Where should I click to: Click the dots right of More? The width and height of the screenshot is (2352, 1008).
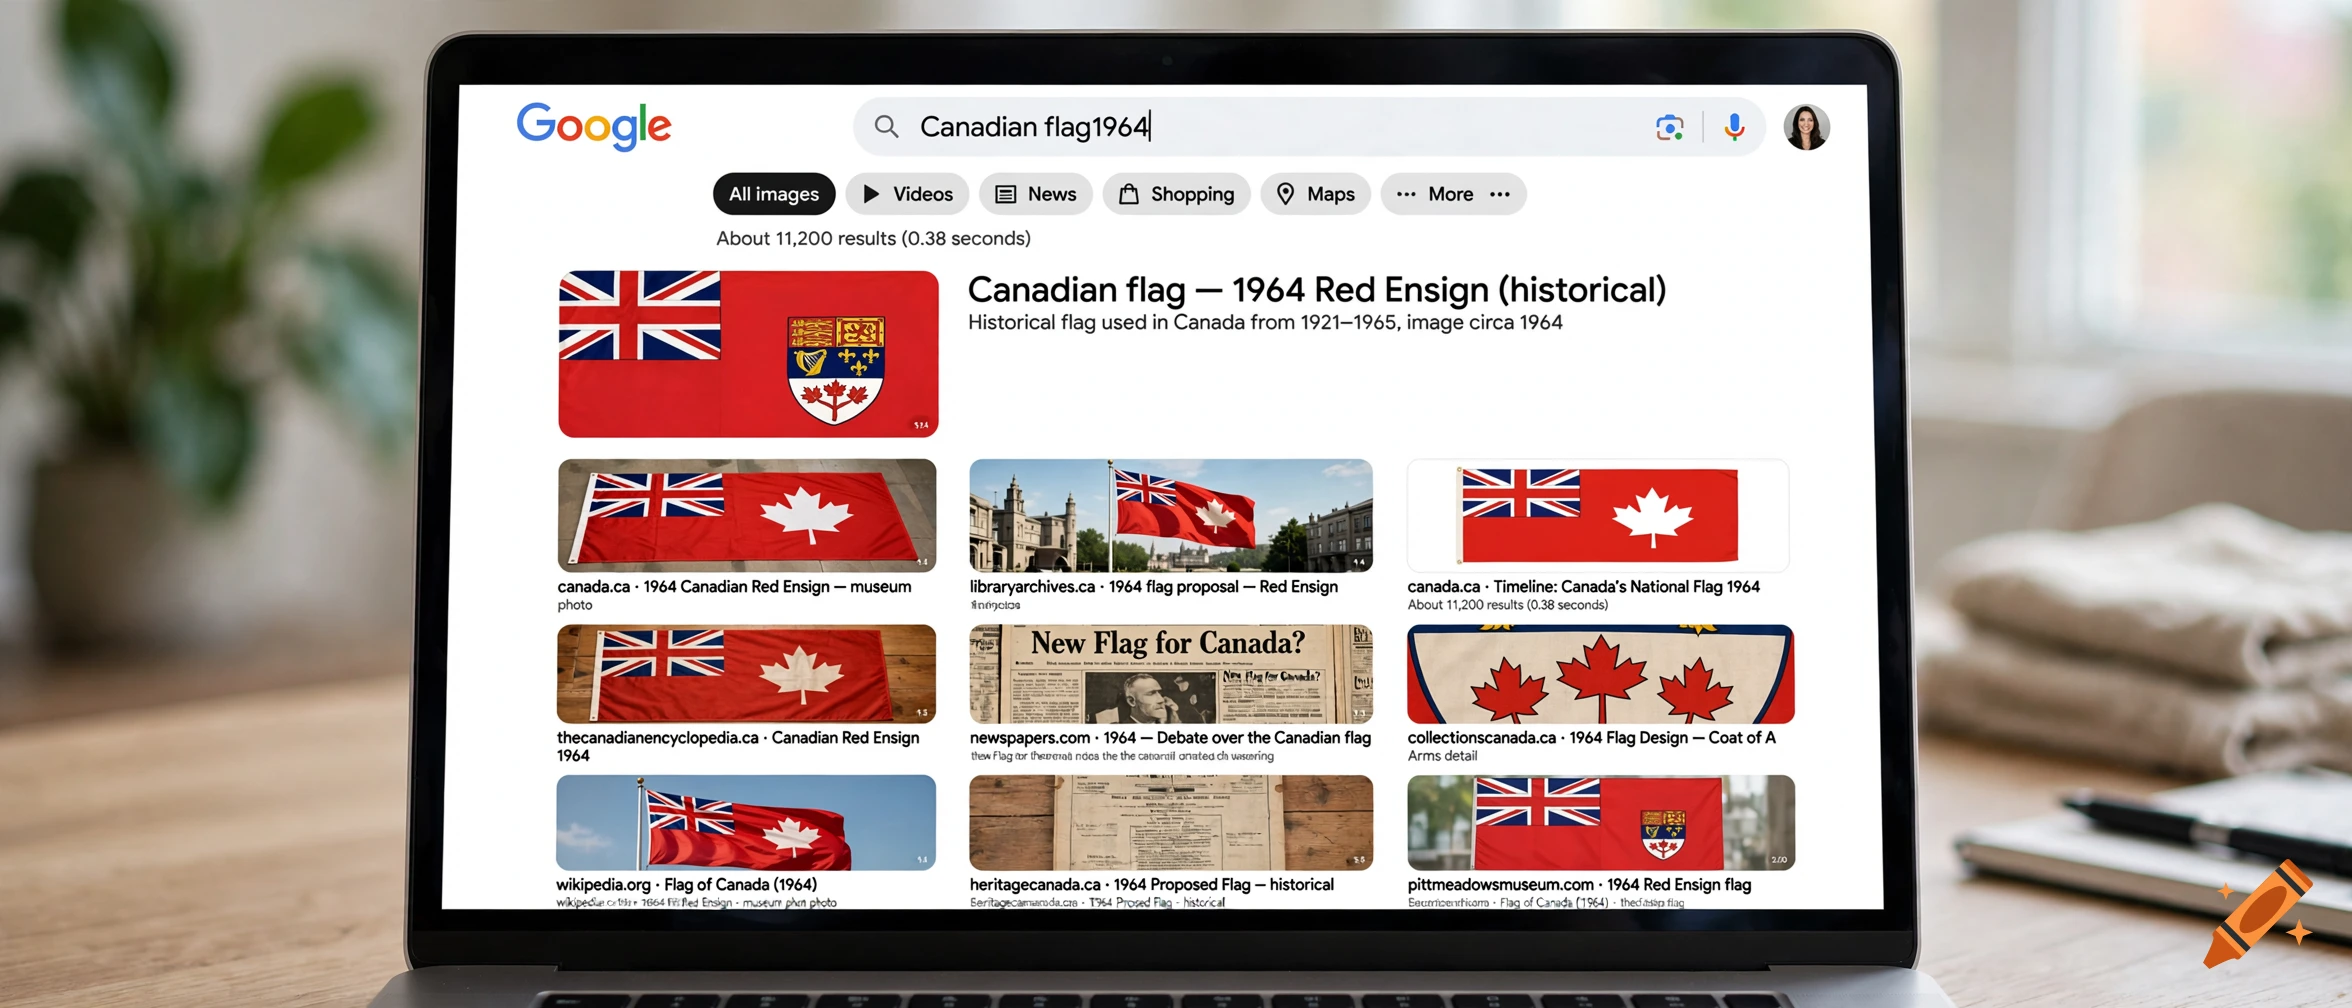1500,194
